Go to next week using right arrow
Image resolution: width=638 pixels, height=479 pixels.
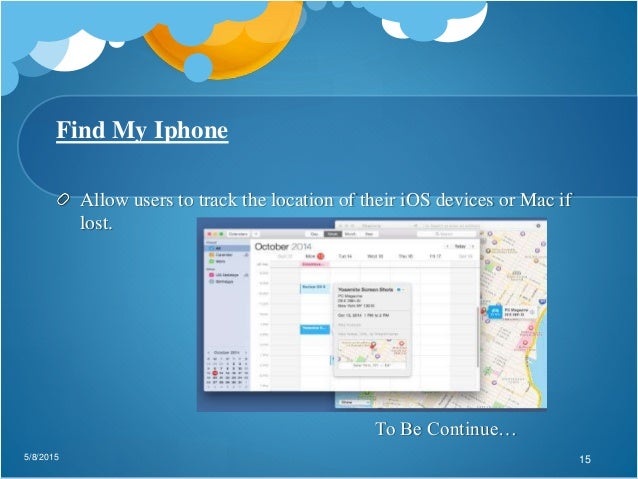pyautogui.click(x=472, y=246)
